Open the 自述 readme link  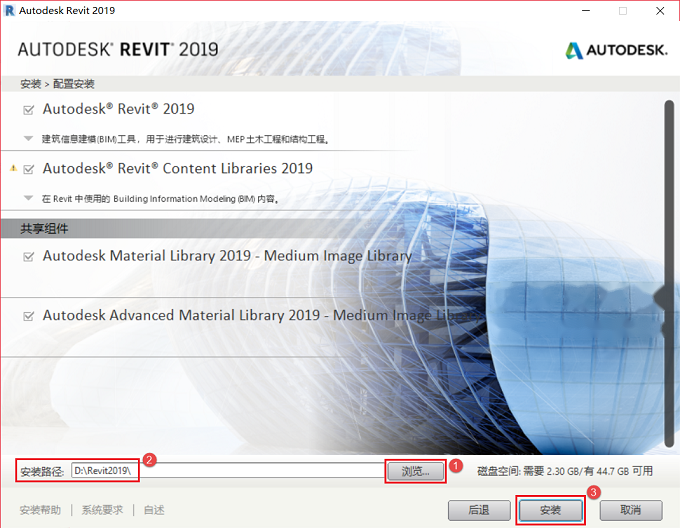(x=154, y=510)
